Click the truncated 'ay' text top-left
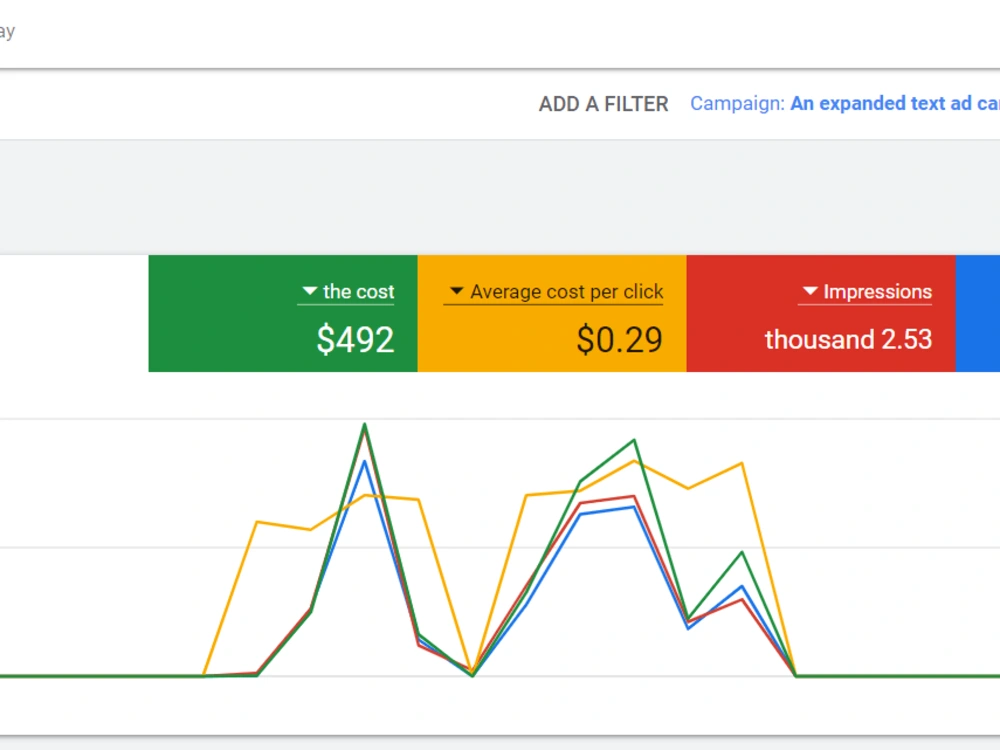 pyautogui.click(x=7, y=32)
